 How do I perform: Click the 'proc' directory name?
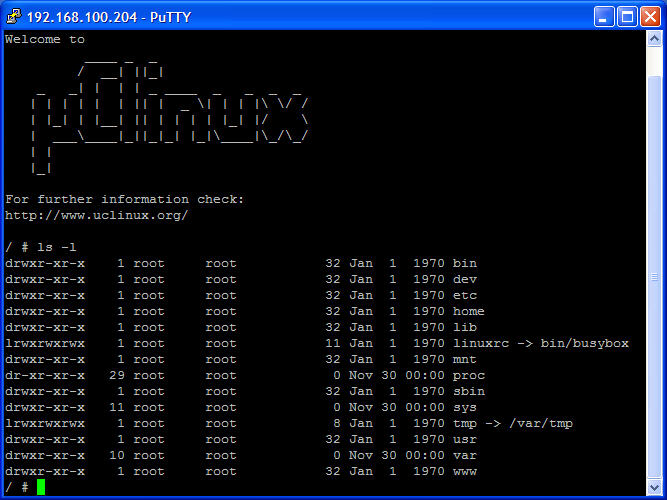469,376
